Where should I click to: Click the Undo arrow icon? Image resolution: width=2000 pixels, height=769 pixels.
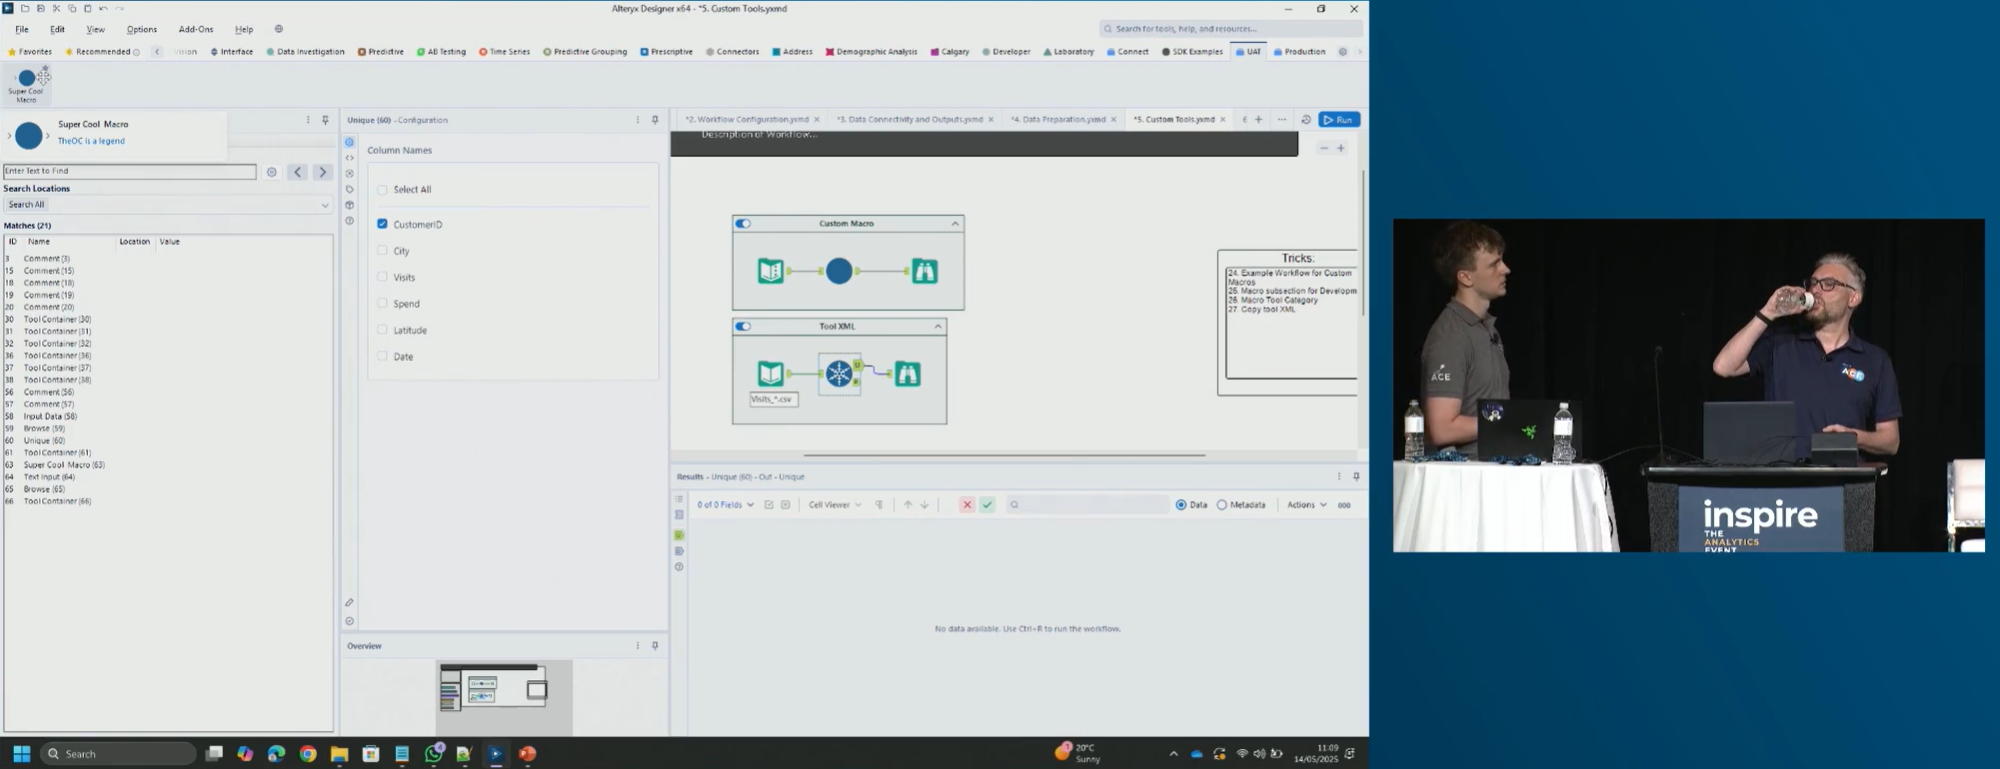pyautogui.click(x=103, y=8)
